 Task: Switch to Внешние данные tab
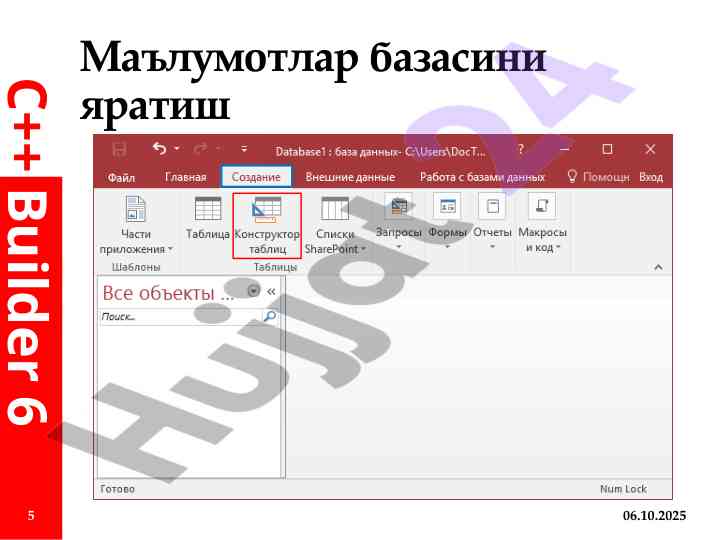tap(350, 177)
